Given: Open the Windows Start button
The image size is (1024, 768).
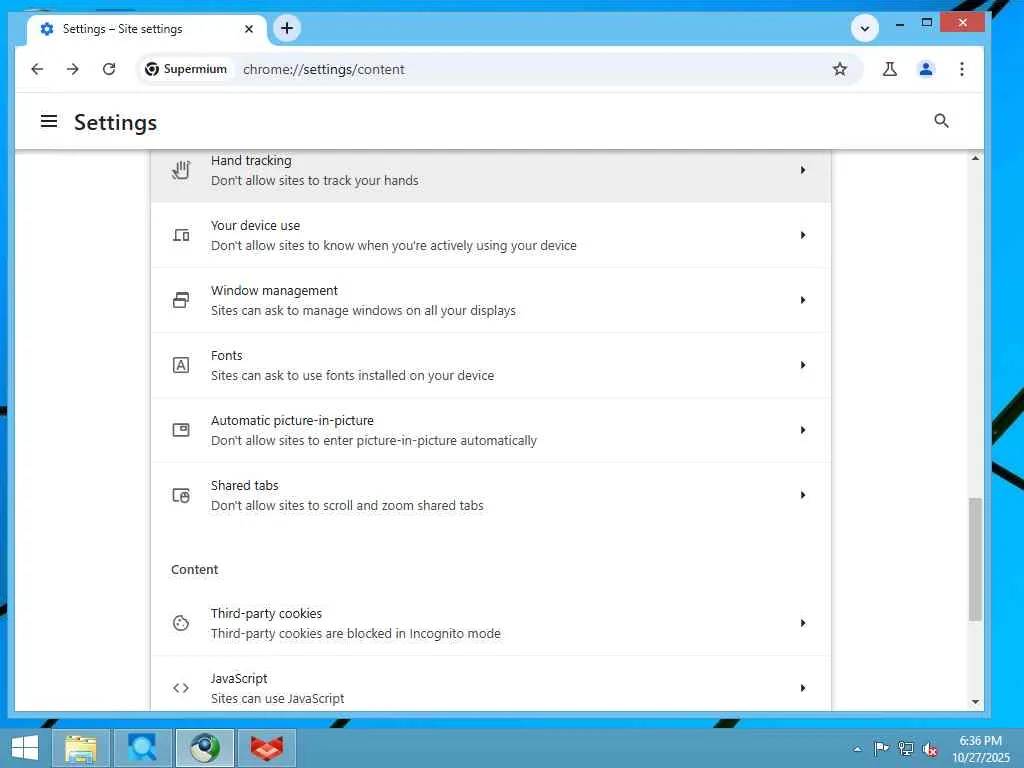Looking at the screenshot, I should (x=25, y=748).
